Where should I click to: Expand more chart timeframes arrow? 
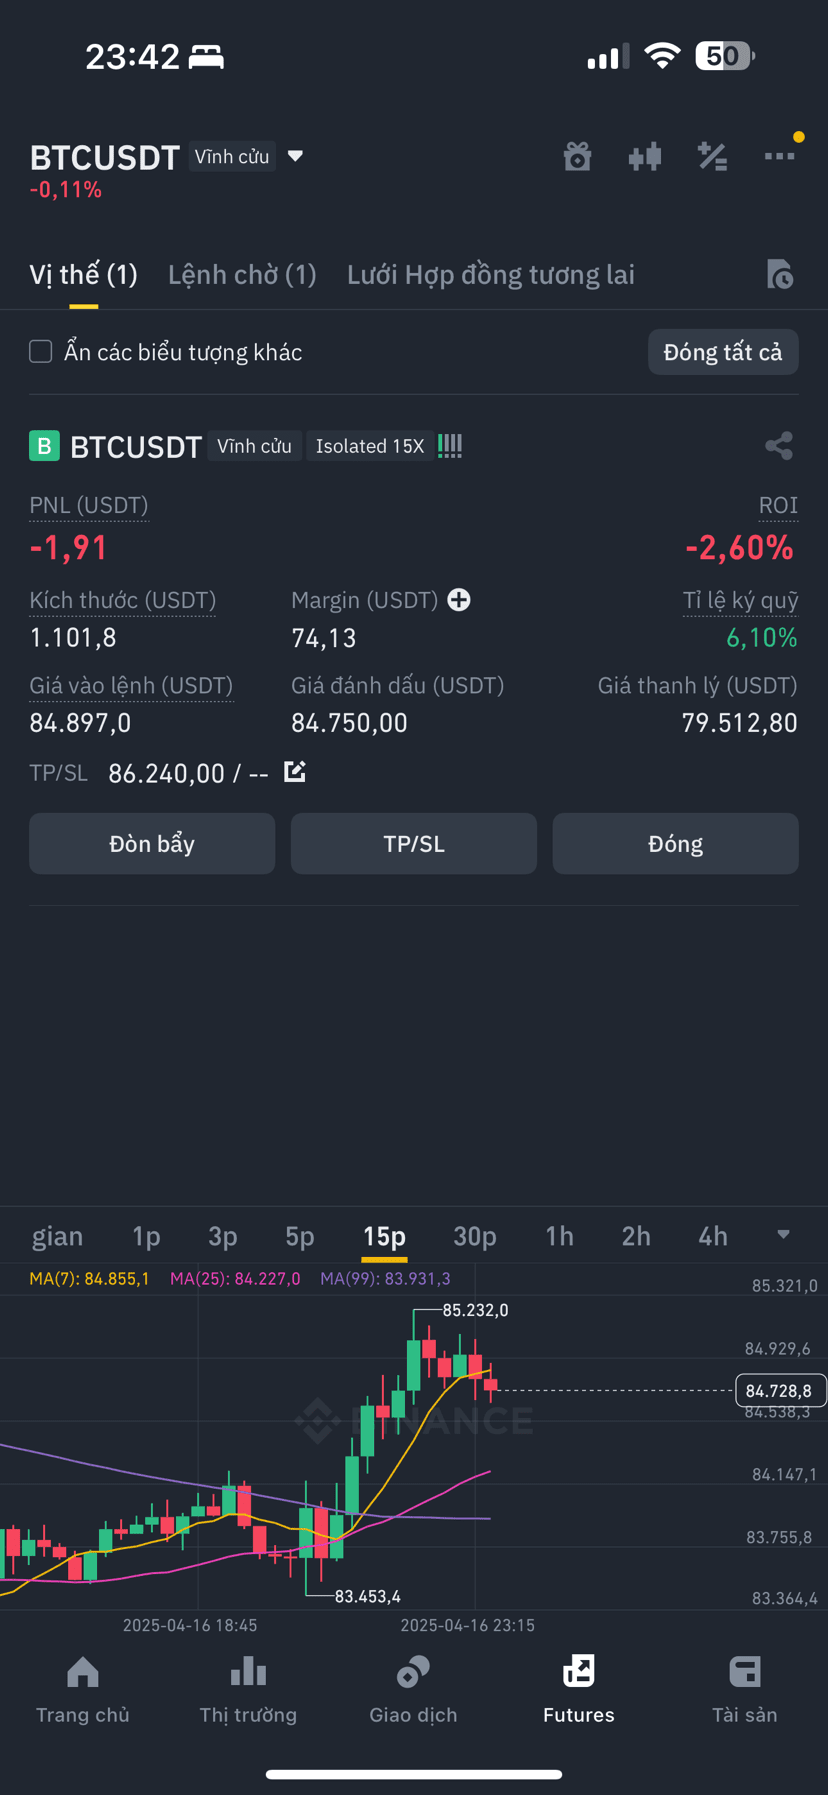click(783, 1235)
